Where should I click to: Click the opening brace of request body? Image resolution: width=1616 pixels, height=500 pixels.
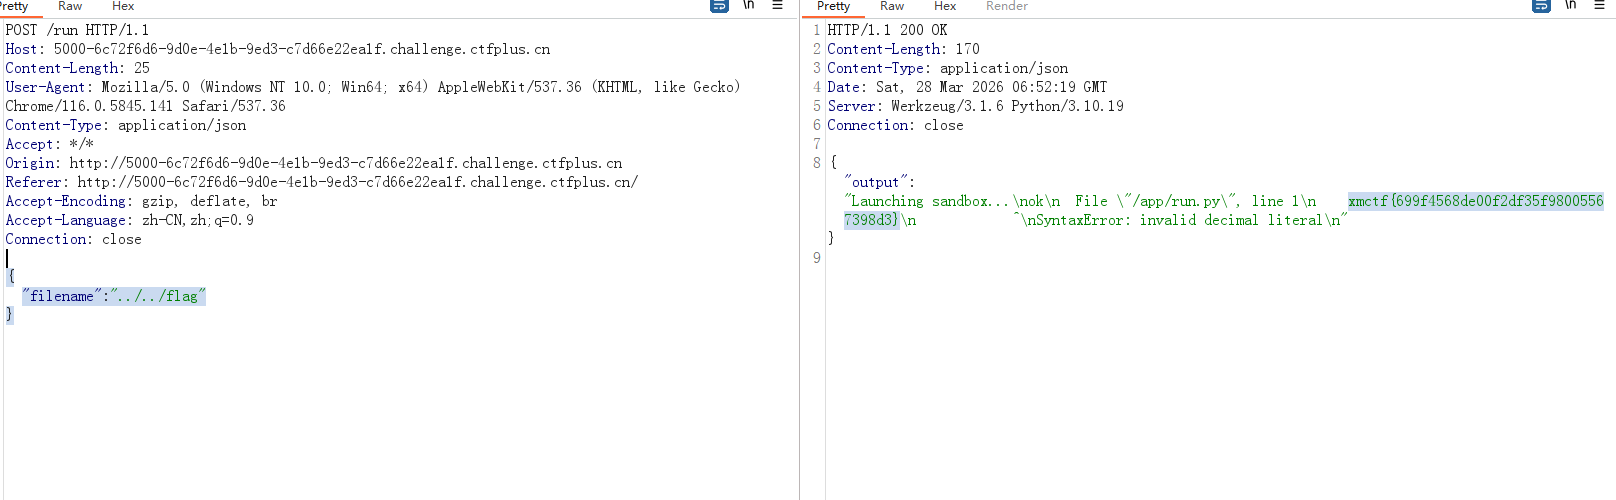pos(11,277)
